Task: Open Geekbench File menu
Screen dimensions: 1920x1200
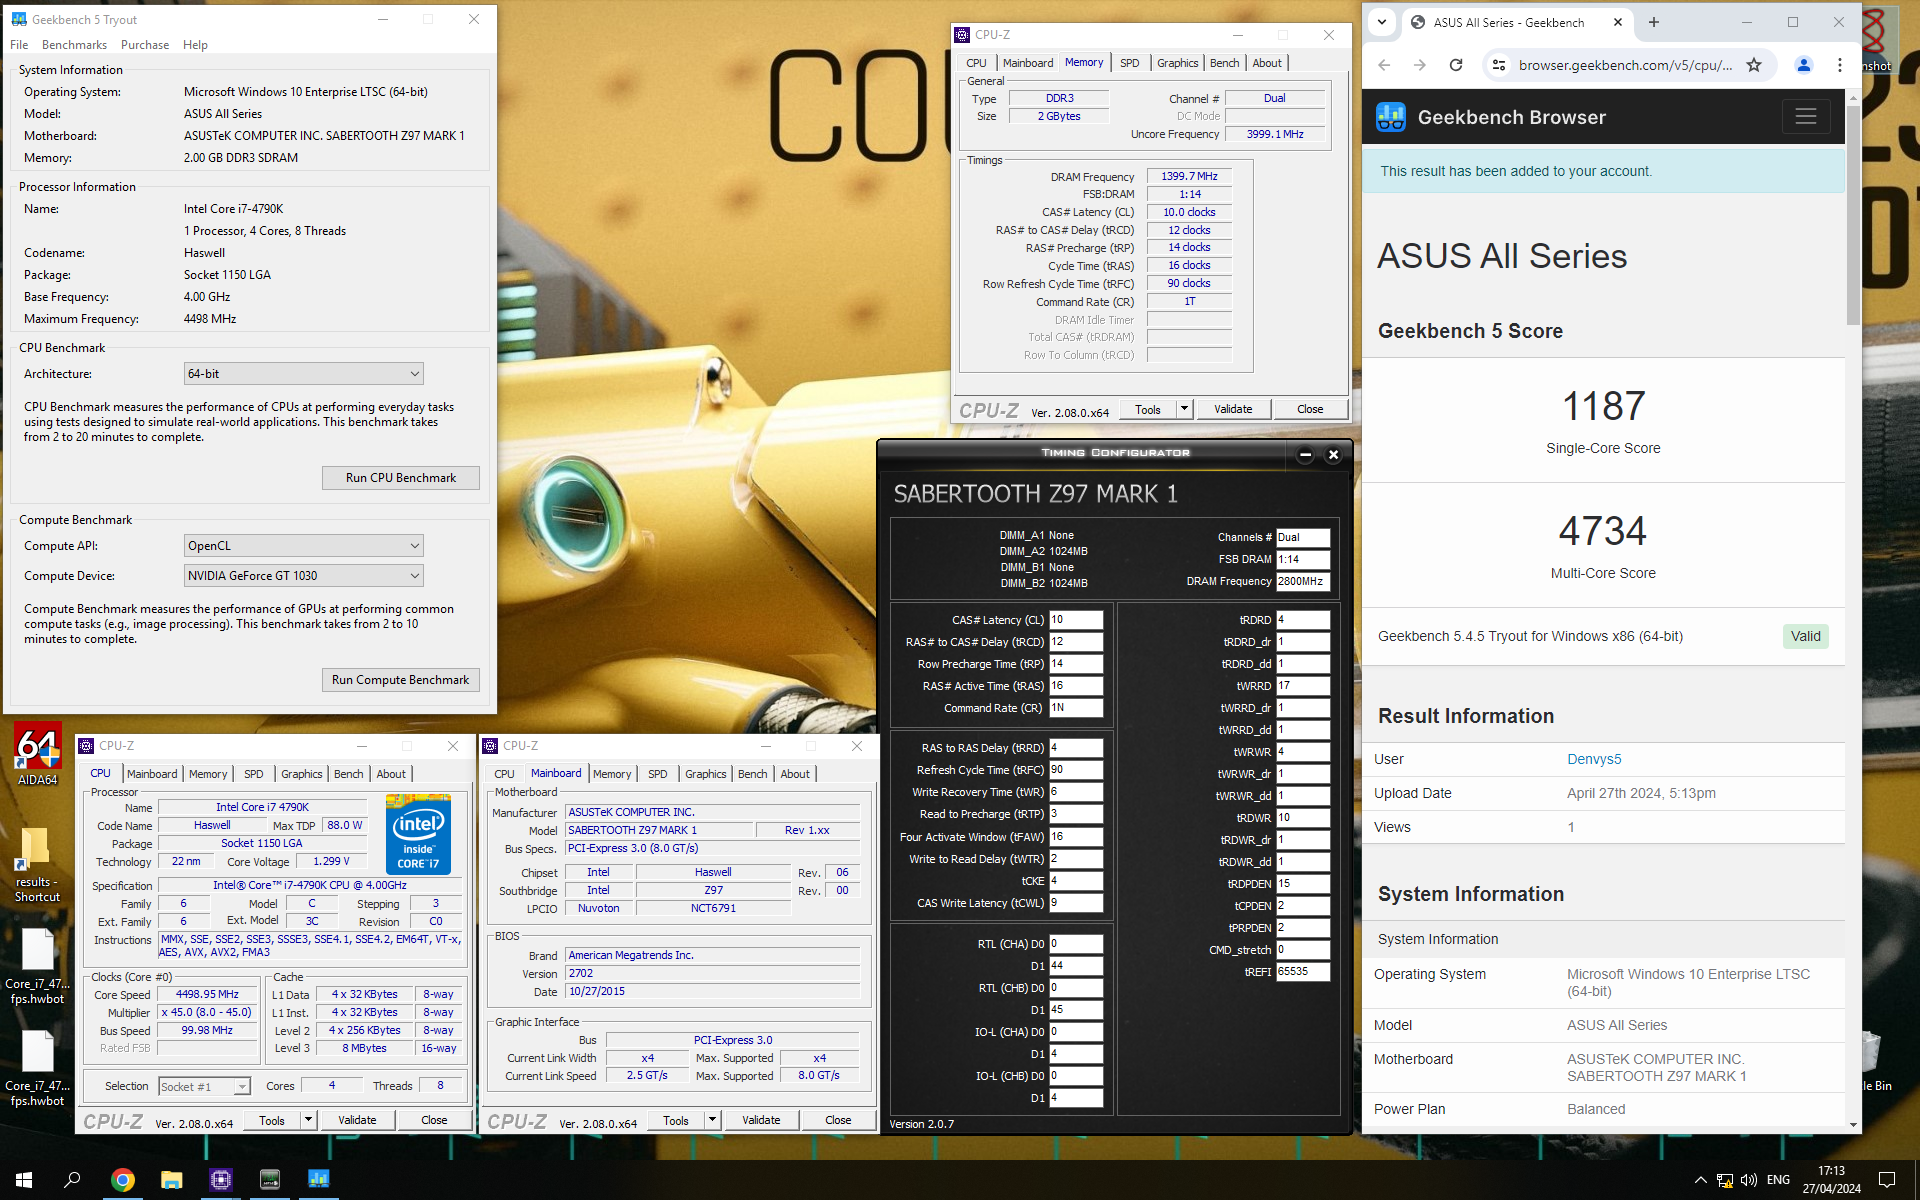Action: point(19,45)
